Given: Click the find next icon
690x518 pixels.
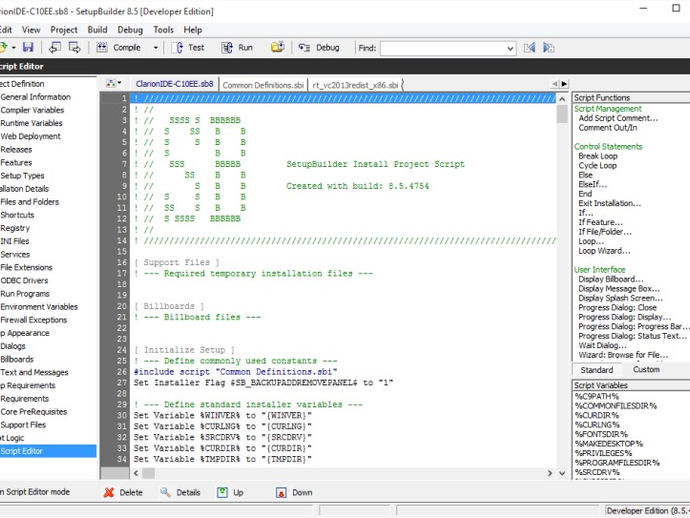Looking at the screenshot, I should pos(548,48).
